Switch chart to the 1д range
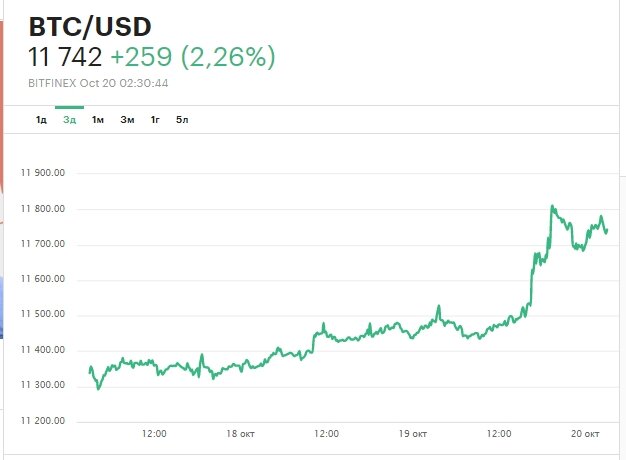 coord(41,120)
